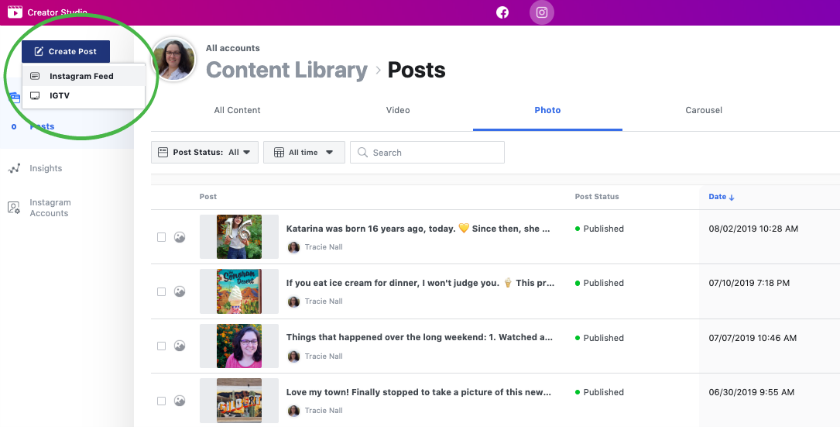The width and height of the screenshot is (840, 427).
Task: Tick the checkbox for the ice cream post
Action: pos(161,291)
